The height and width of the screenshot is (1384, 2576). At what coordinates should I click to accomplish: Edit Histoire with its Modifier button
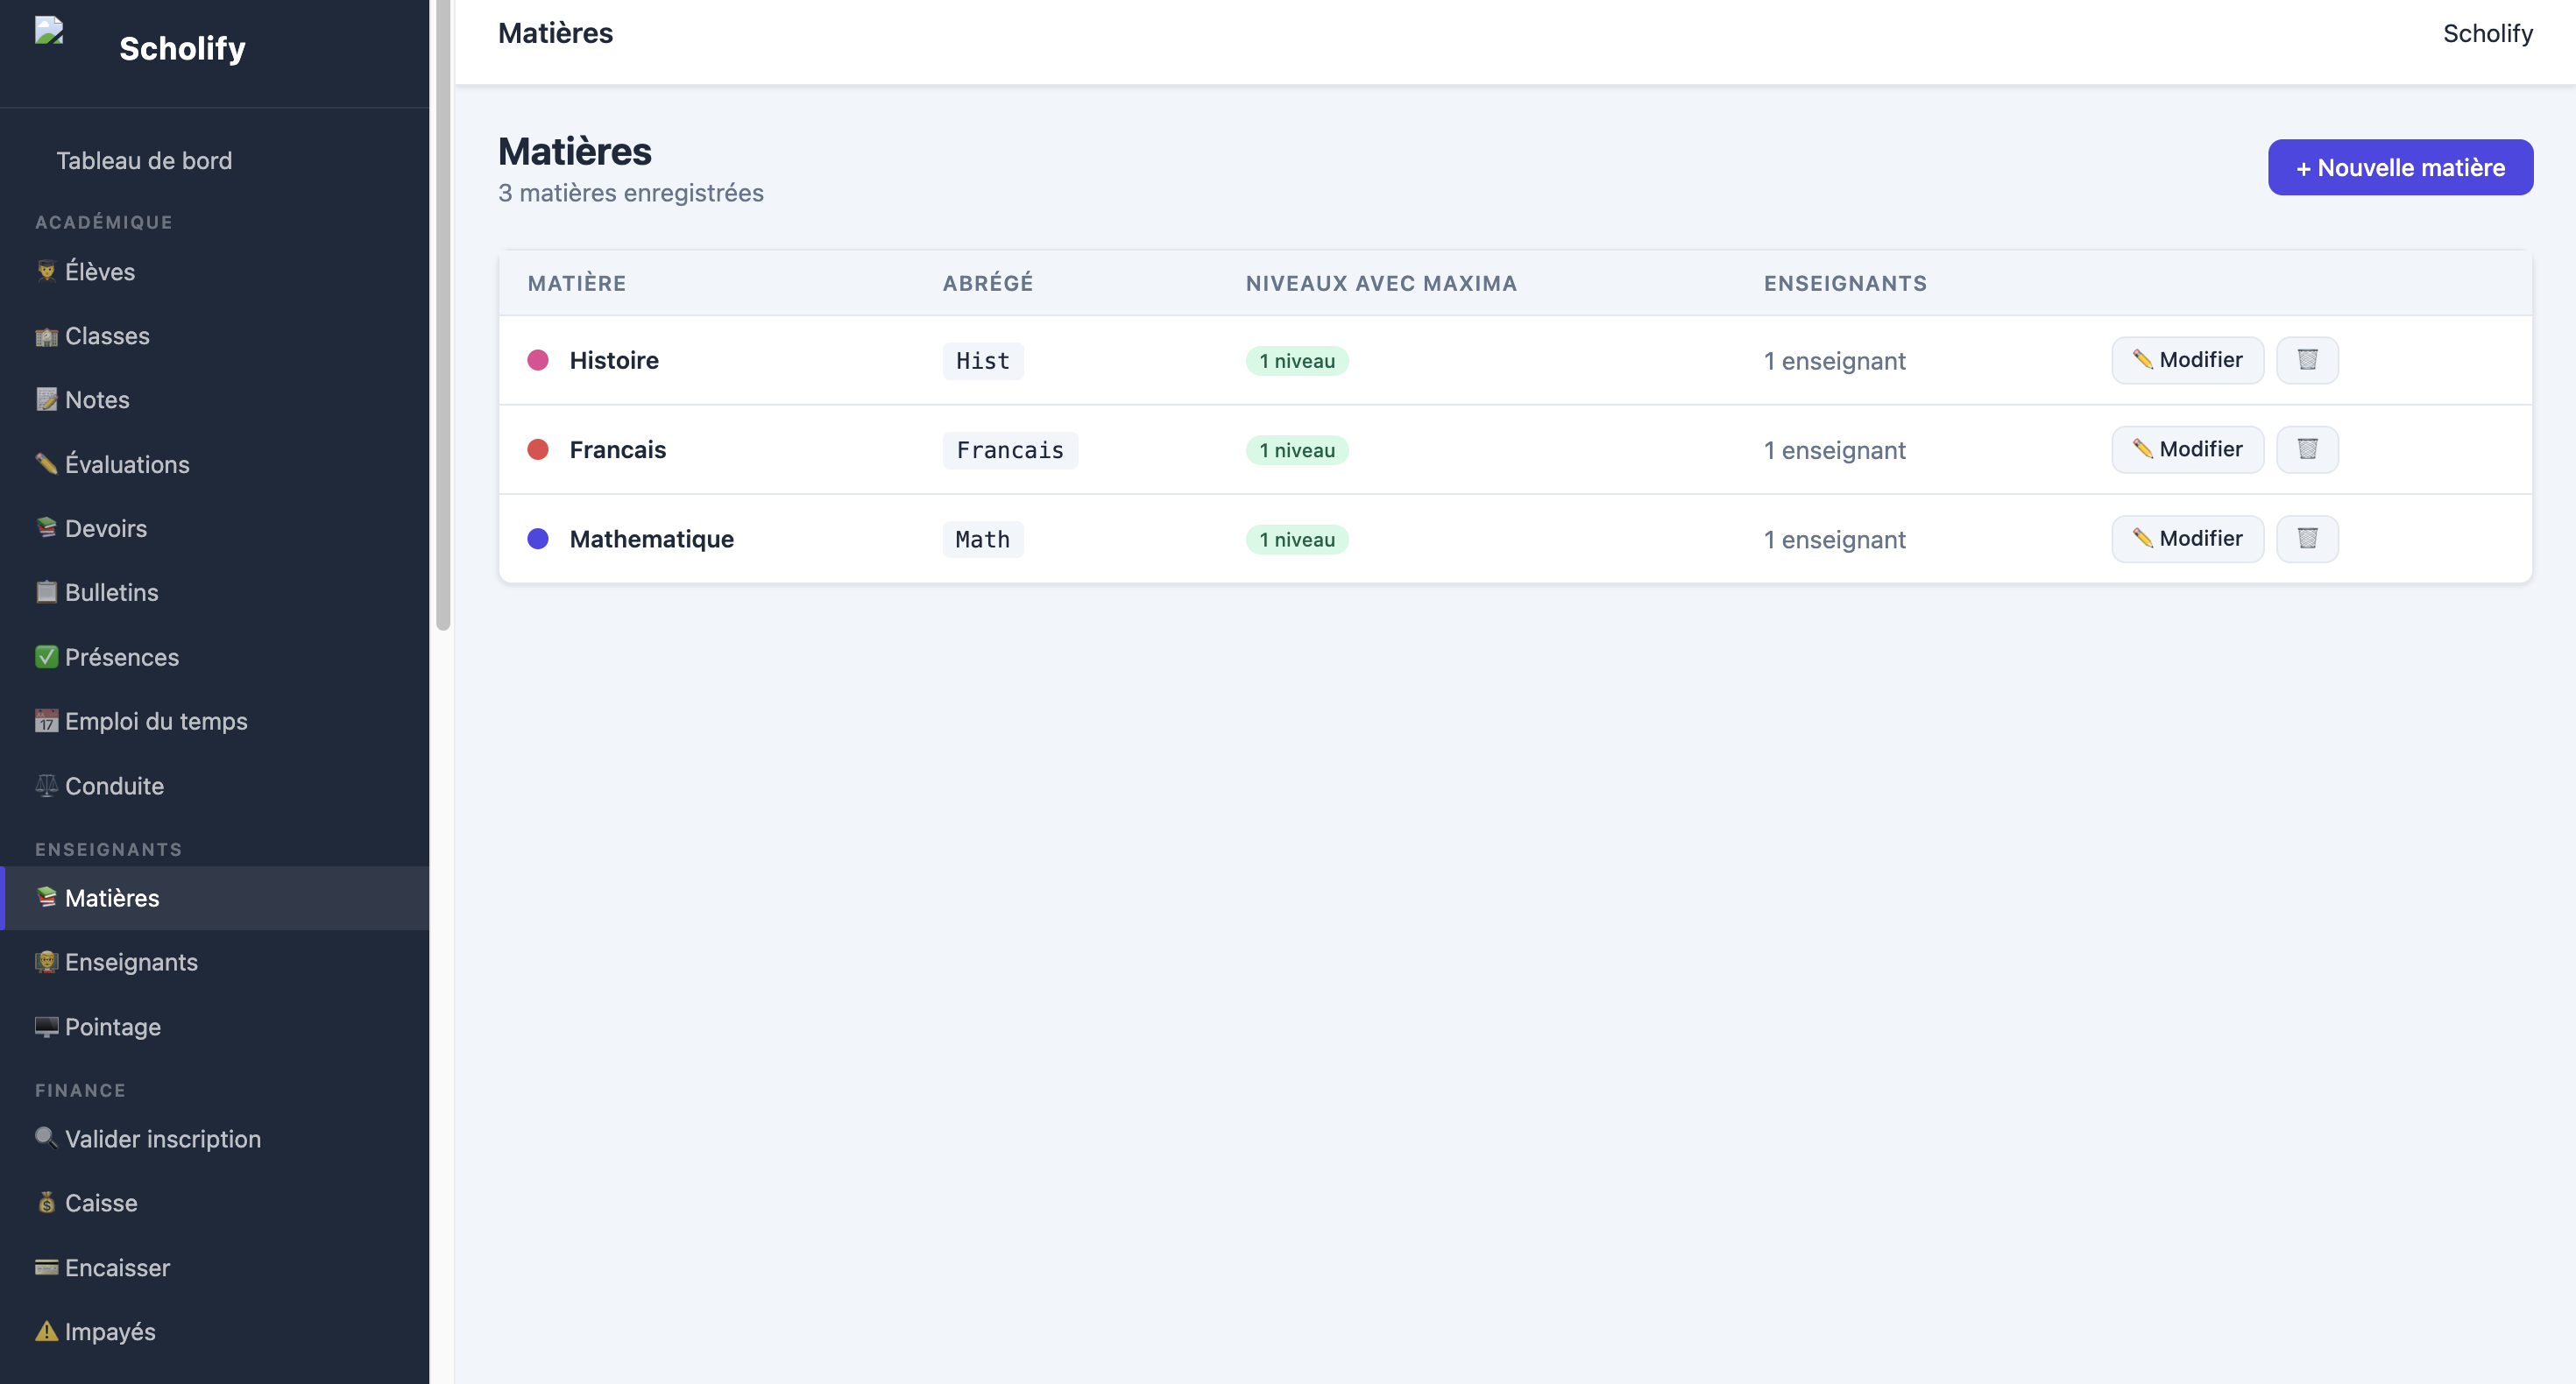click(x=2187, y=360)
